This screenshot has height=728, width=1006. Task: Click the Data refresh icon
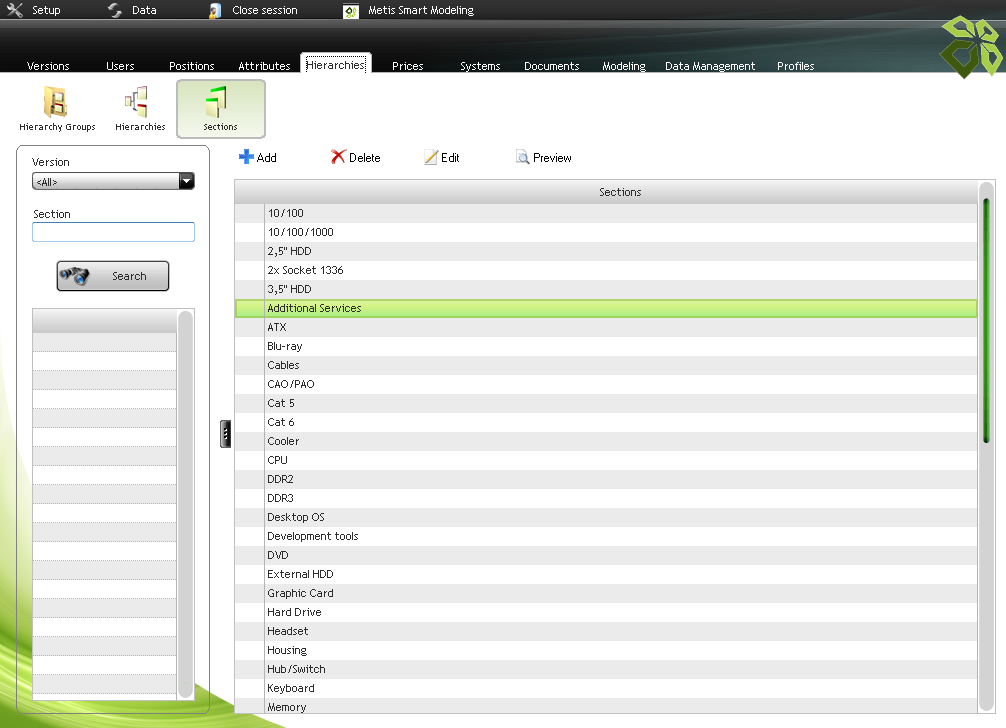click(115, 10)
